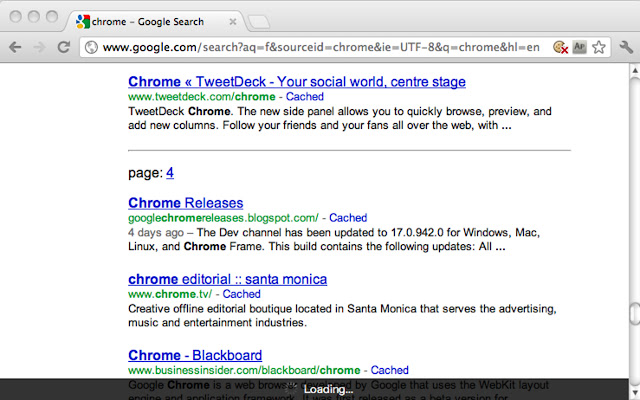This screenshot has width=640, height=400.
Task: Click the back navigation arrow
Action: tap(16, 46)
